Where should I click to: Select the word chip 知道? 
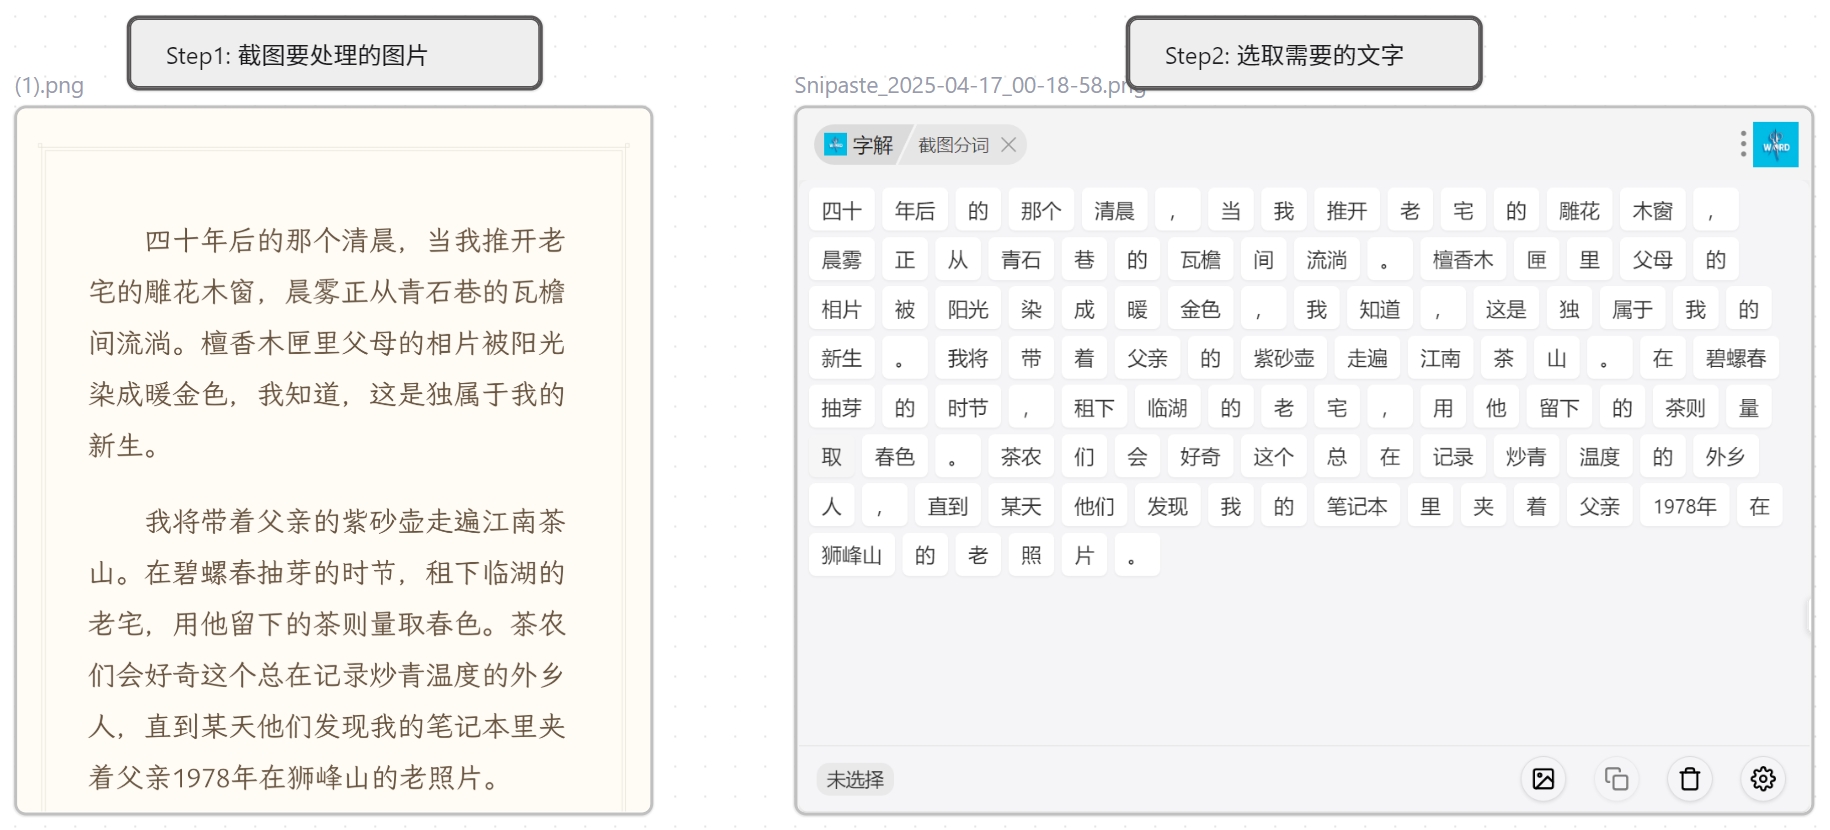pyautogui.click(x=1380, y=309)
